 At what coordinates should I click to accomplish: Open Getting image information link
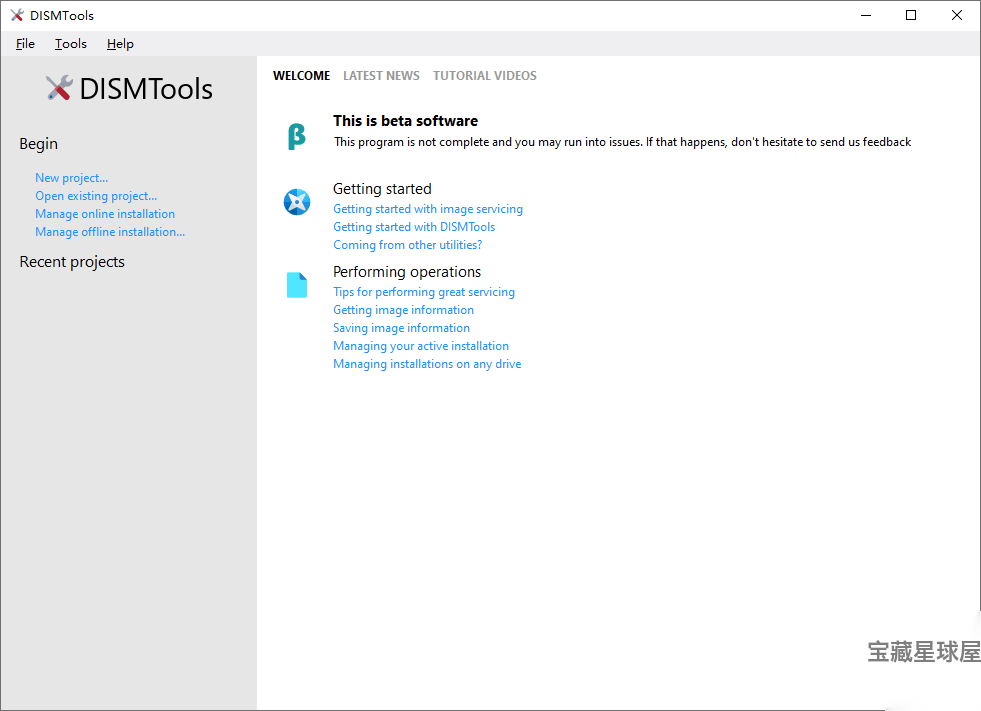(404, 310)
